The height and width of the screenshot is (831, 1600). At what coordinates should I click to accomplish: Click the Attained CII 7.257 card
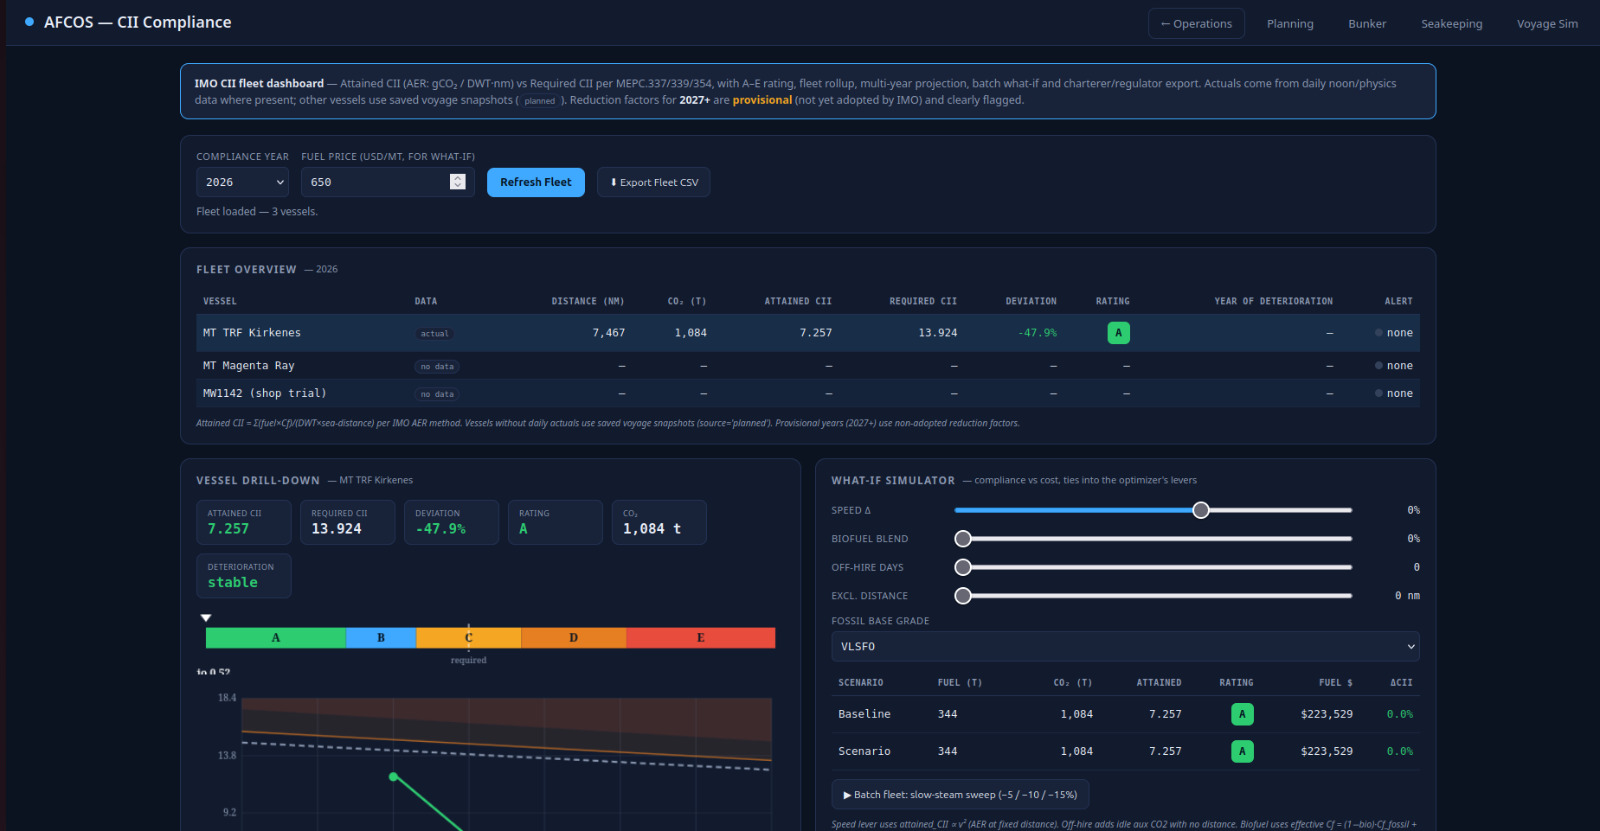(x=244, y=522)
